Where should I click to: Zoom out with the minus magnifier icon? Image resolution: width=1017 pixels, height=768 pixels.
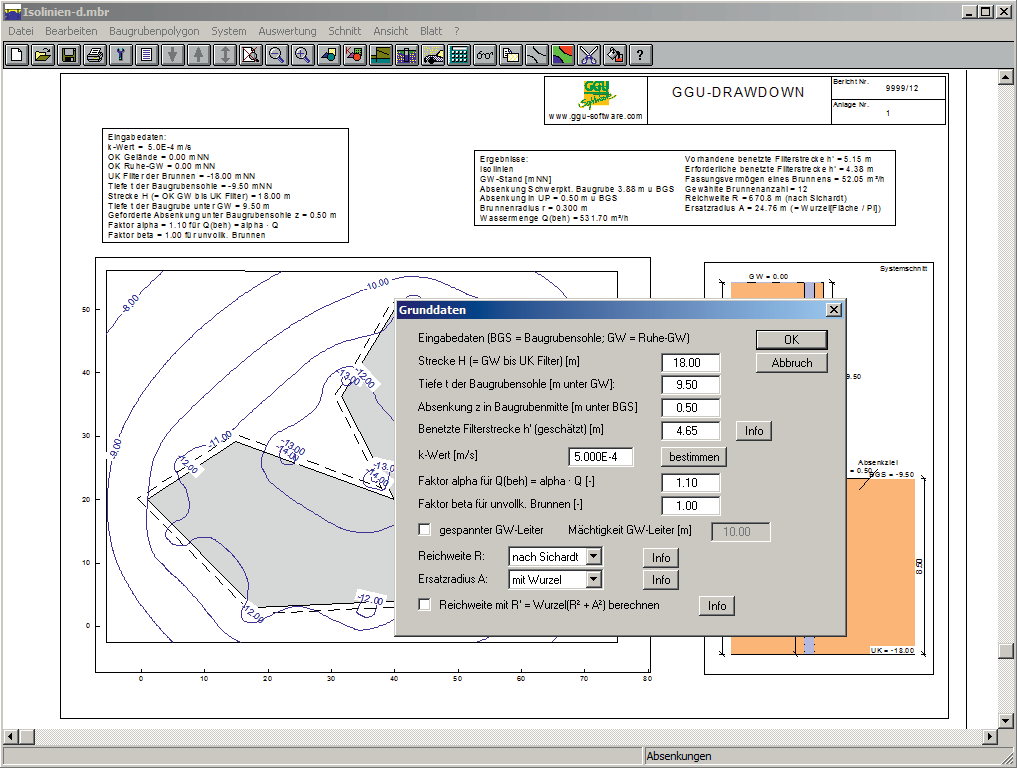(276, 55)
